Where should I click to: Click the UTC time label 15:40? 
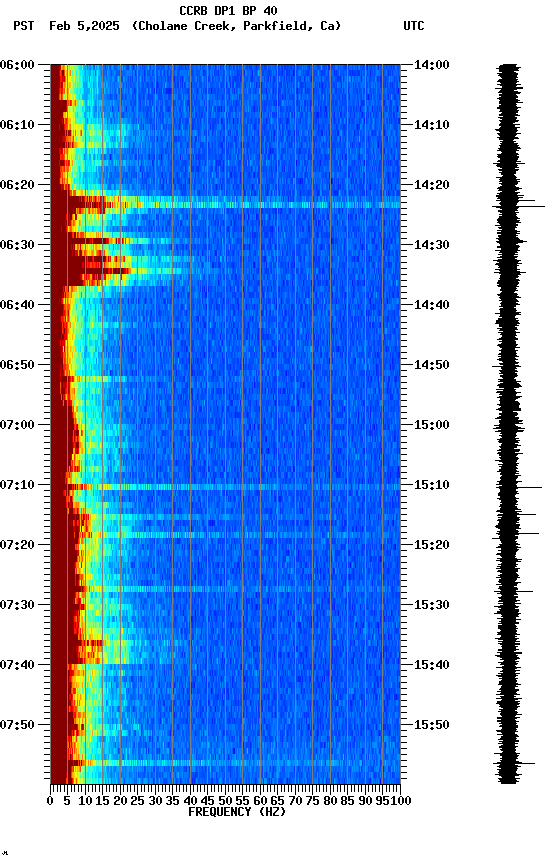click(x=432, y=666)
